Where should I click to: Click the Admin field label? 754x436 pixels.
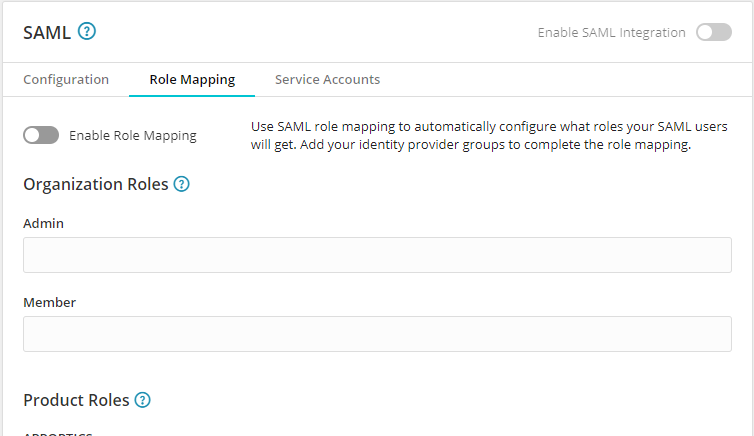point(43,223)
